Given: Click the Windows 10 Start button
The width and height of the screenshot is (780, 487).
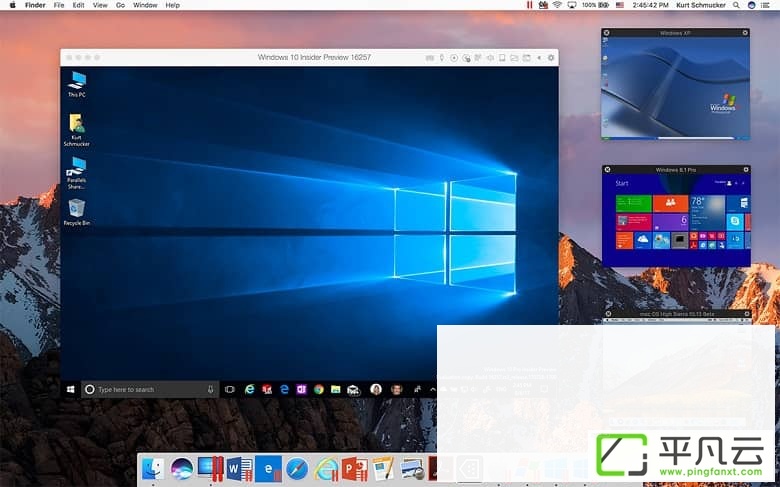Looking at the screenshot, I should 71,390.
